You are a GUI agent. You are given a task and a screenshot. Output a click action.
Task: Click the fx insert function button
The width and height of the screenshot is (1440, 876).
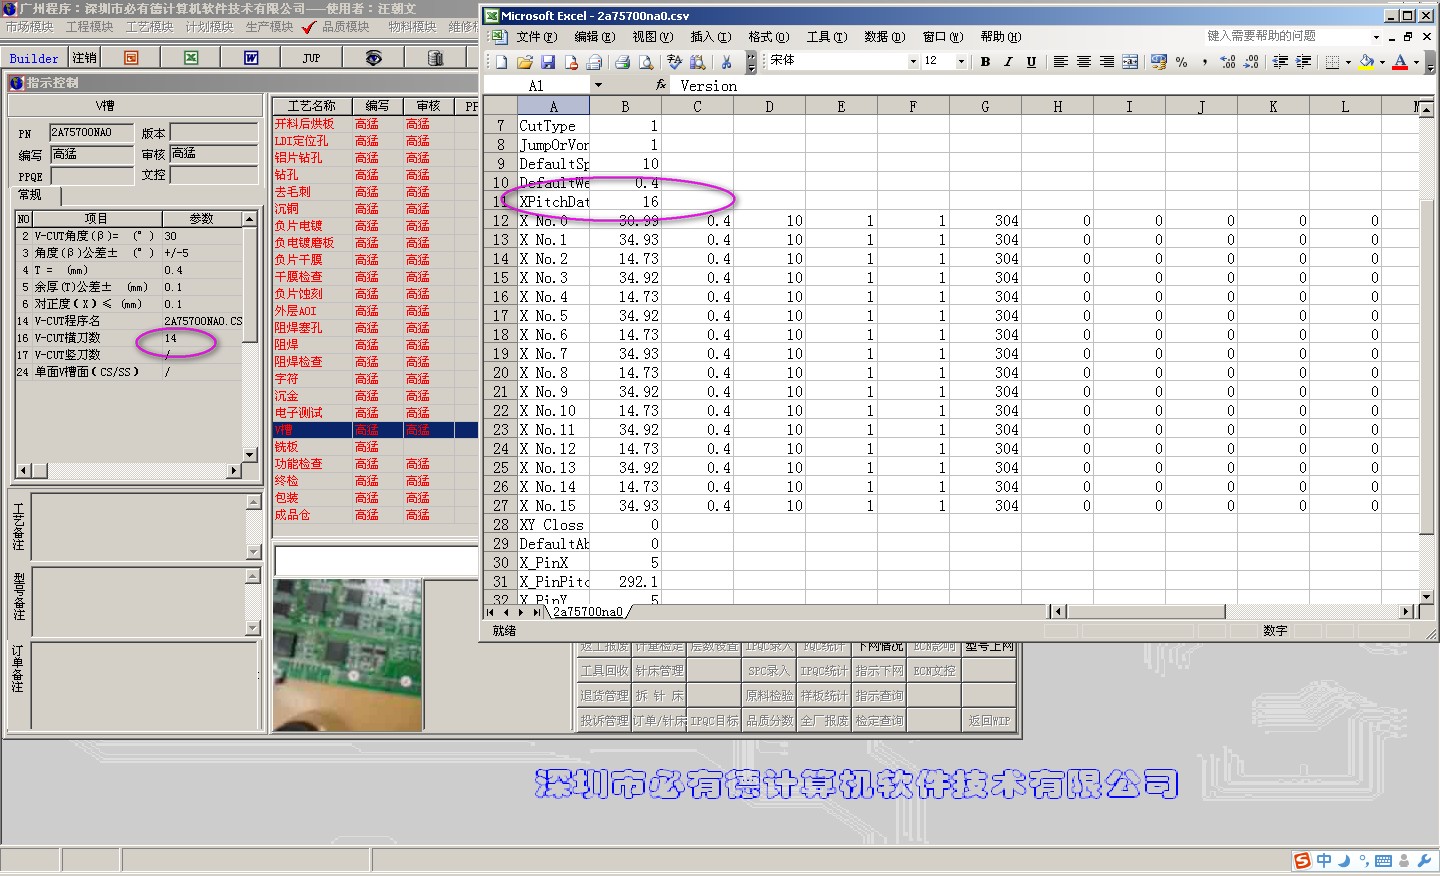(661, 85)
